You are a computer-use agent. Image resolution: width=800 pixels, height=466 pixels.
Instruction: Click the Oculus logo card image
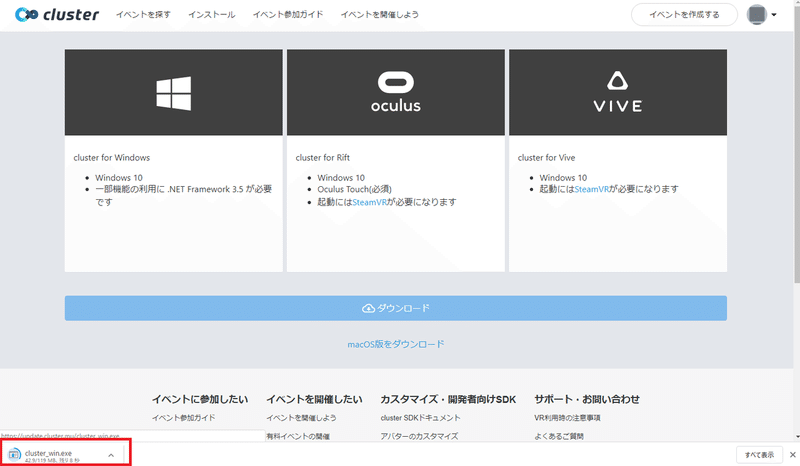click(x=396, y=92)
